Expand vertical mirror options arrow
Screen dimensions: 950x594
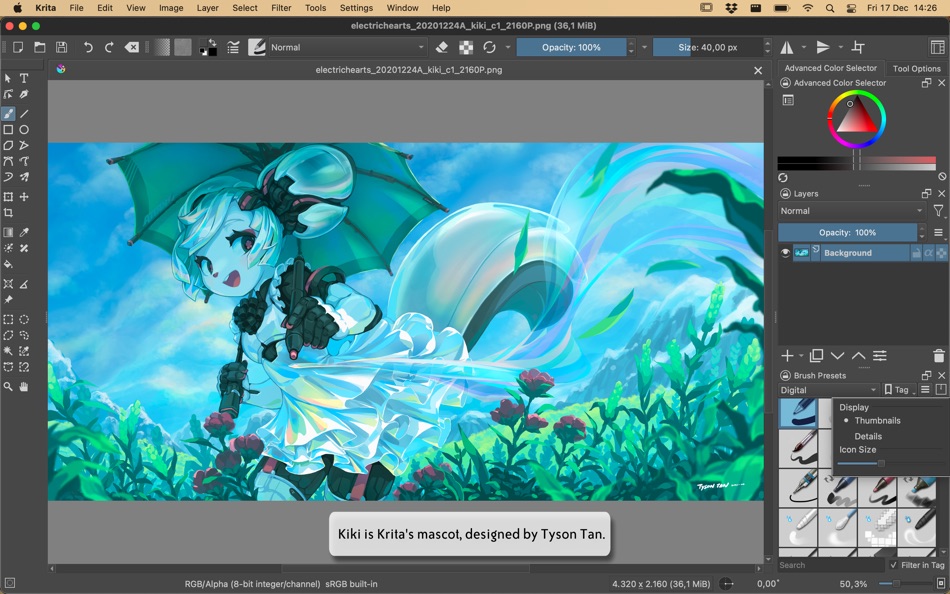pyautogui.click(x=840, y=47)
